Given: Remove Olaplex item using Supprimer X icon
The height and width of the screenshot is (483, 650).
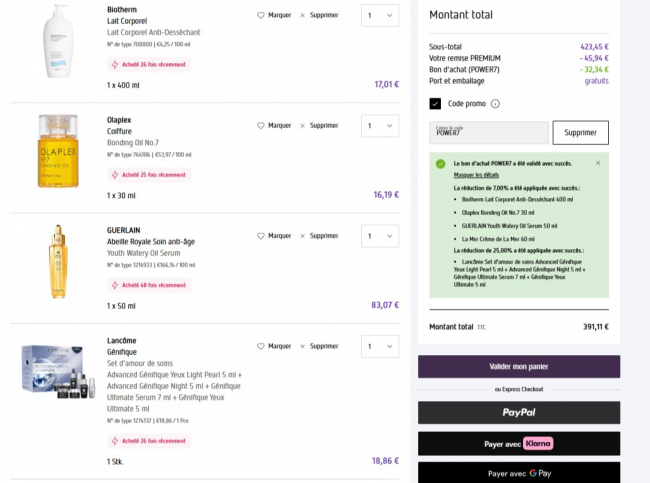Looking at the screenshot, I should click(303, 126).
